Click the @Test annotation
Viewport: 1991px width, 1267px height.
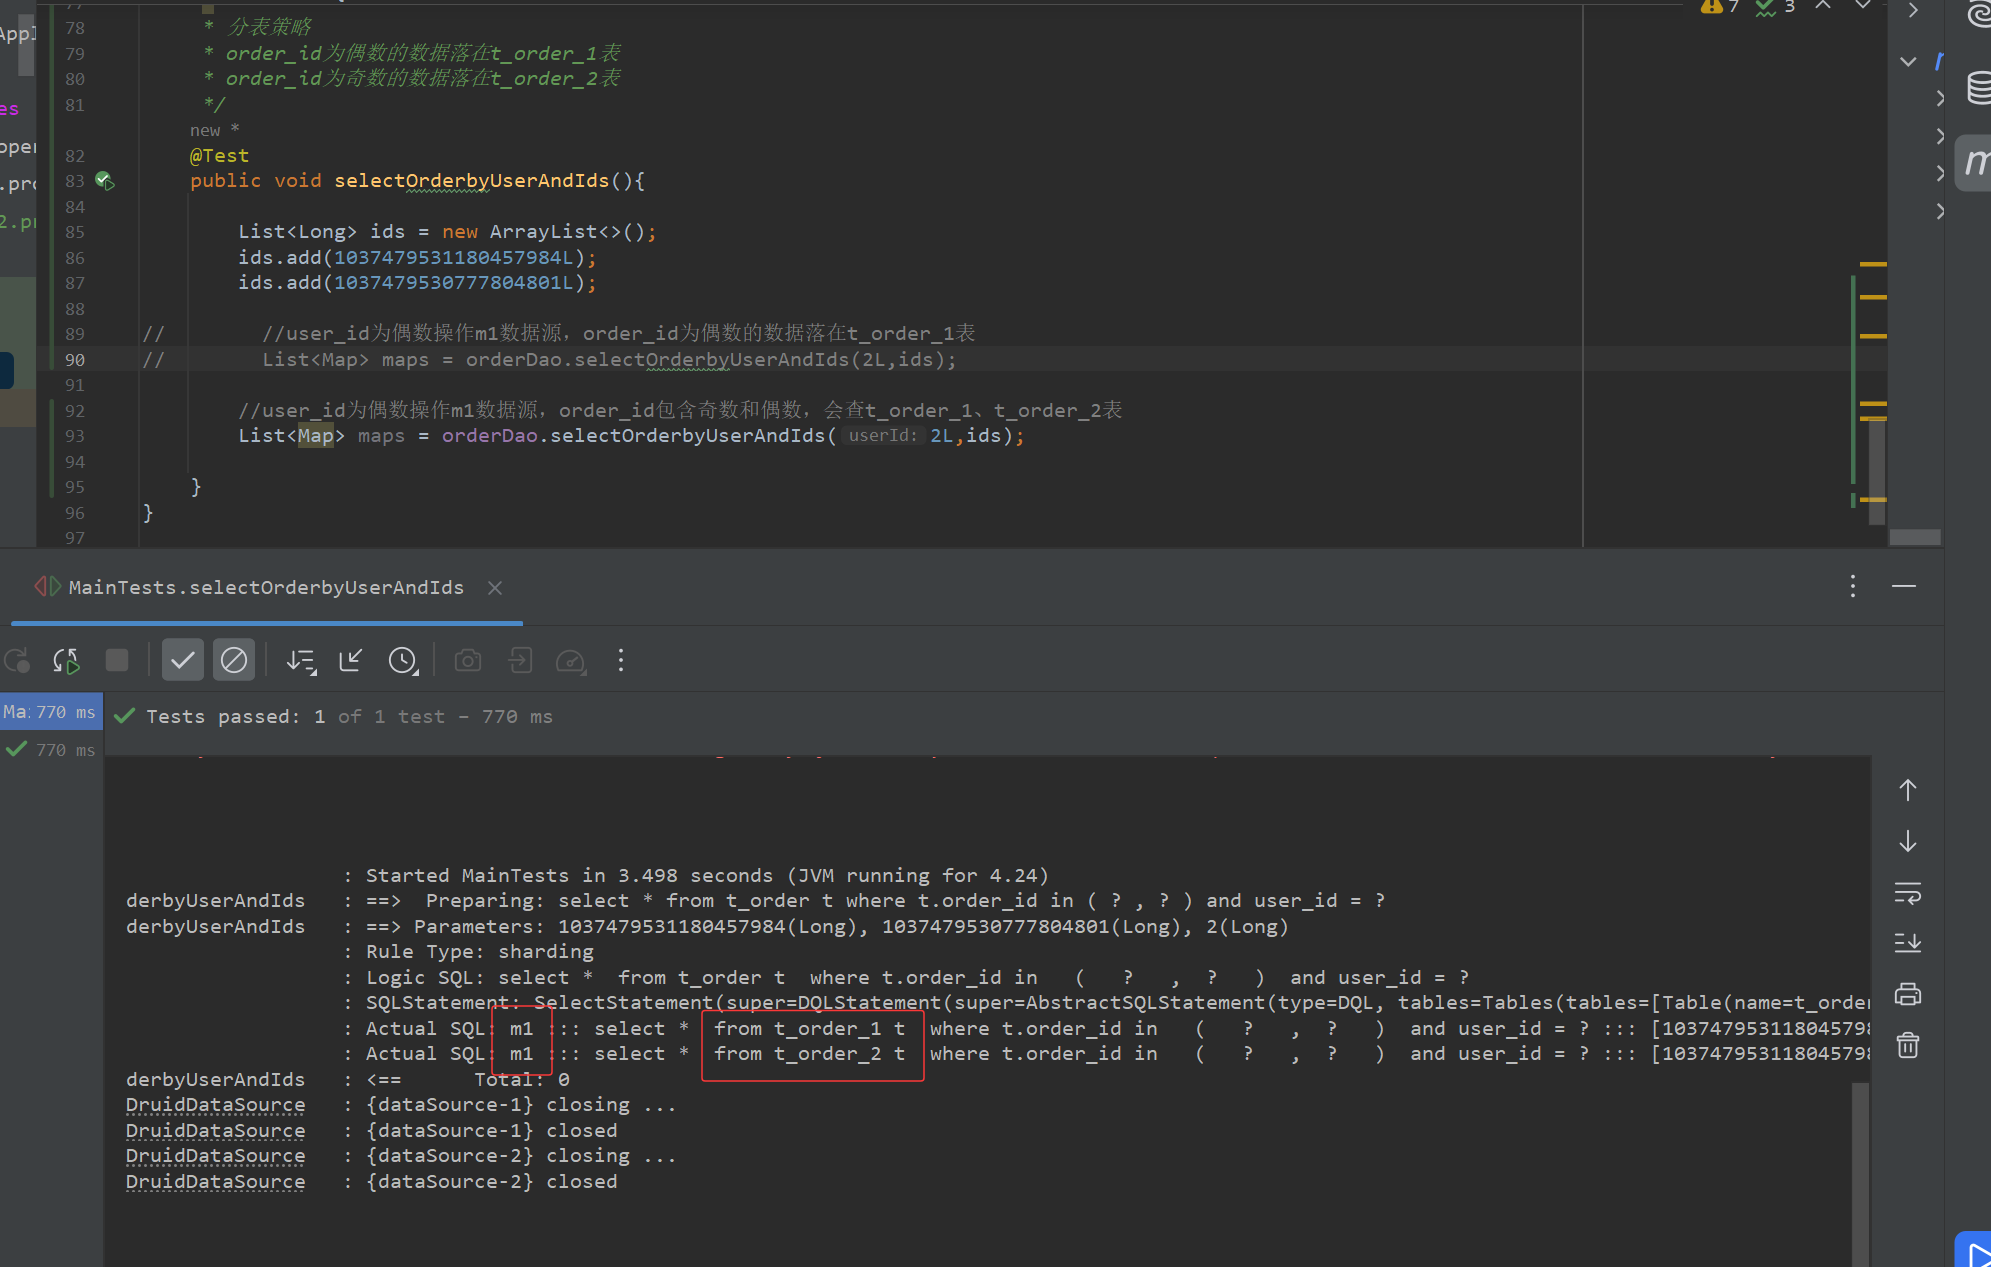click(x=219, y=156)
